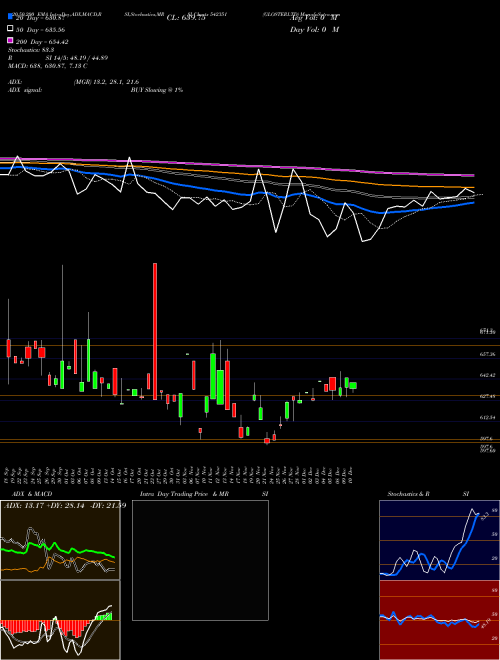Click the 642.42 price axis label
The width and height of the screenshot is (500, 660).
pyautogui.click(x=487, y=375)
